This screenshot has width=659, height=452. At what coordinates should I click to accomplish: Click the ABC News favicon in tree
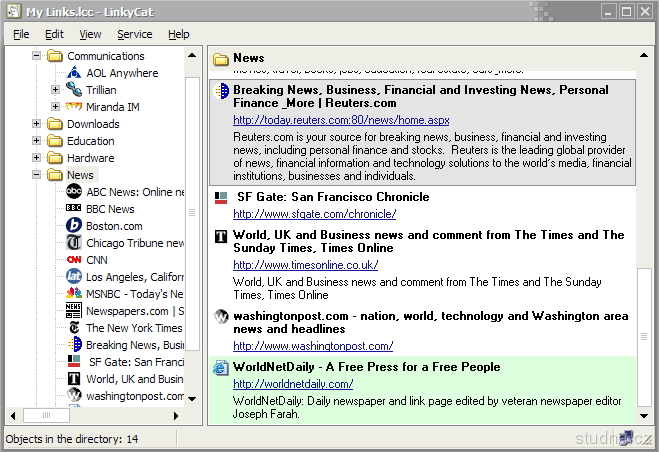click(74, 192)
